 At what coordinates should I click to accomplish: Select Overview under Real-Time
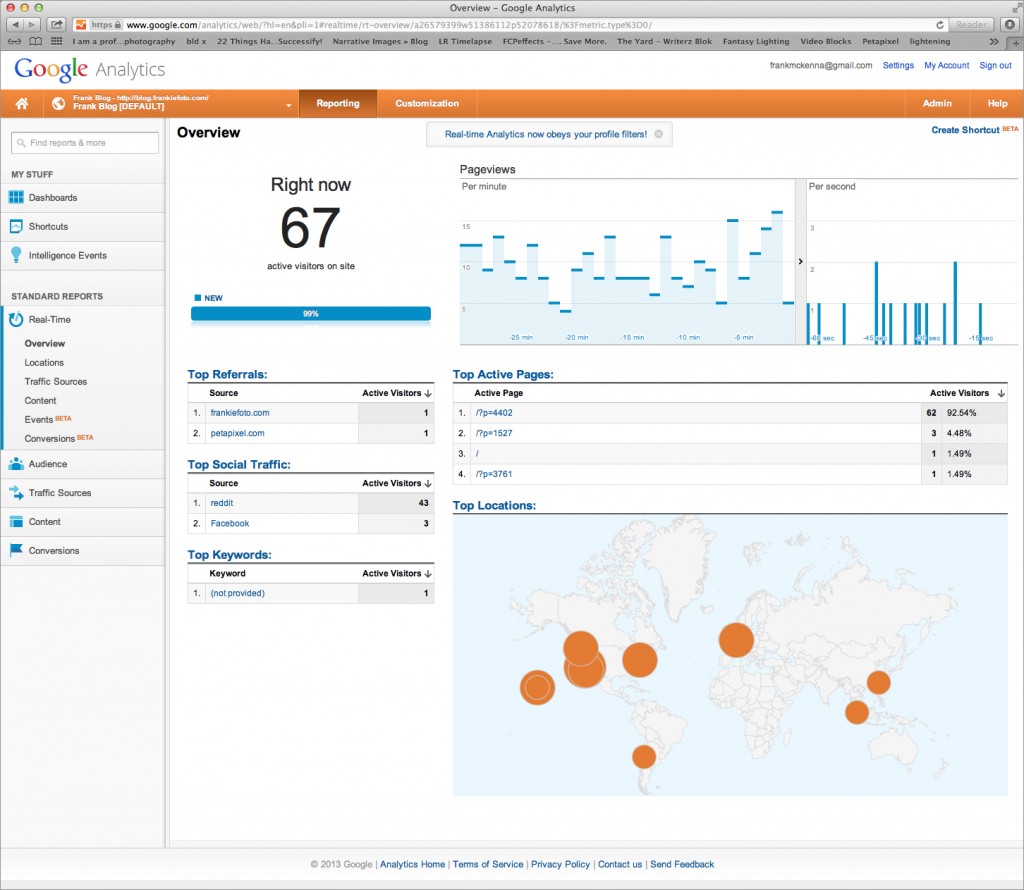pos(44,343)
